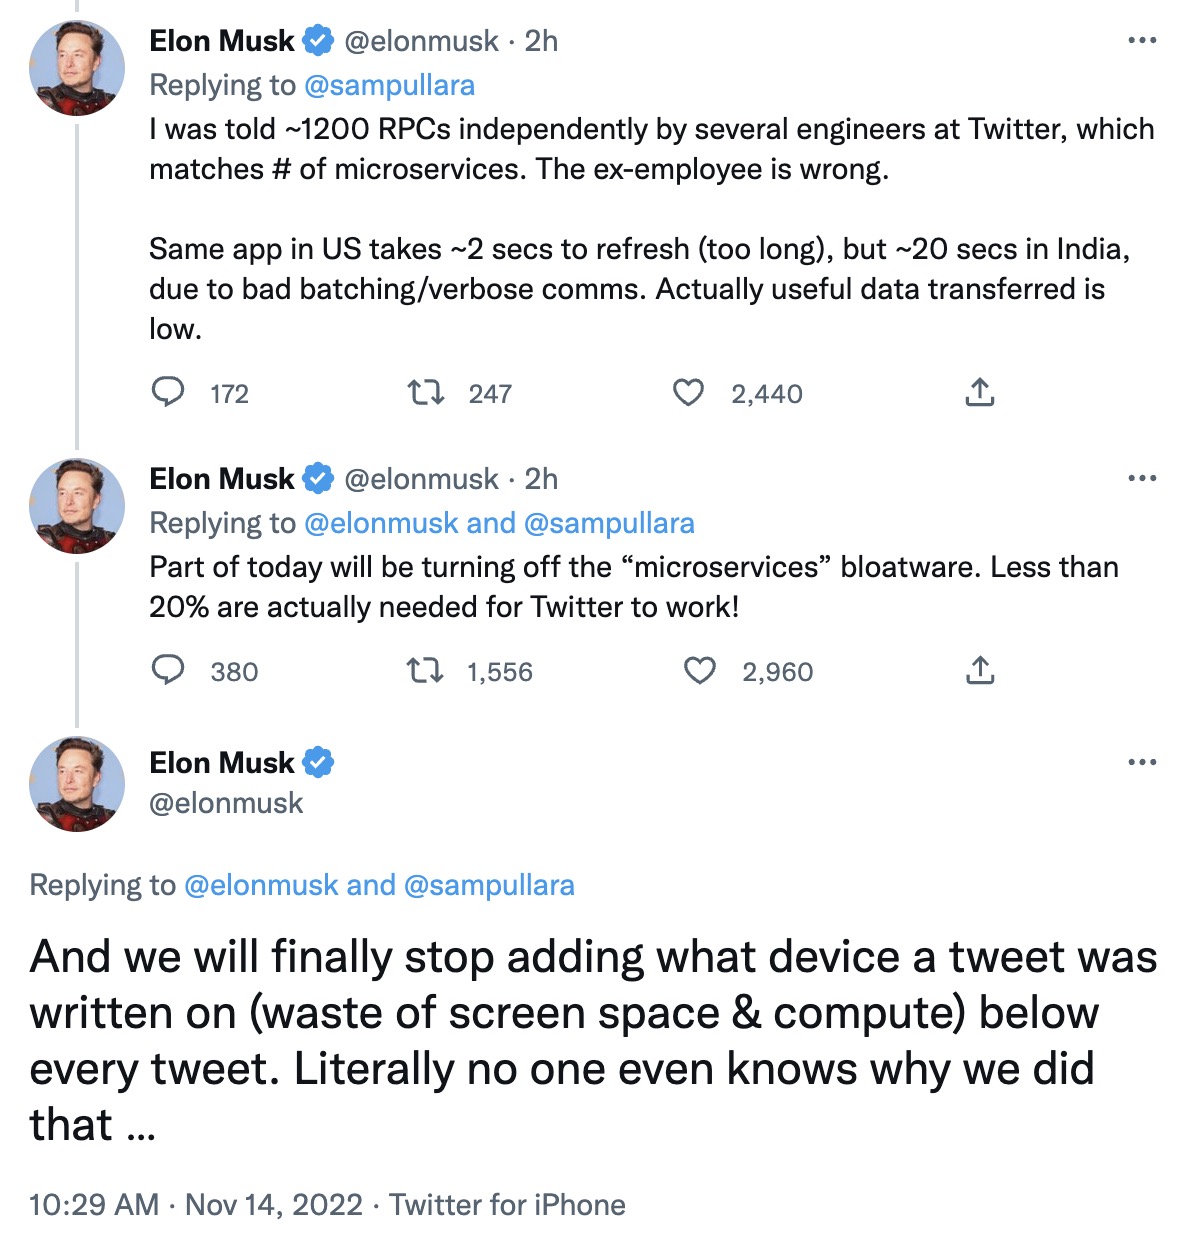Image resolution: width=1190 pixels, height=1254 pixels.
Task: Open more options on first tweet
Action: click(x=1142, y=41)
